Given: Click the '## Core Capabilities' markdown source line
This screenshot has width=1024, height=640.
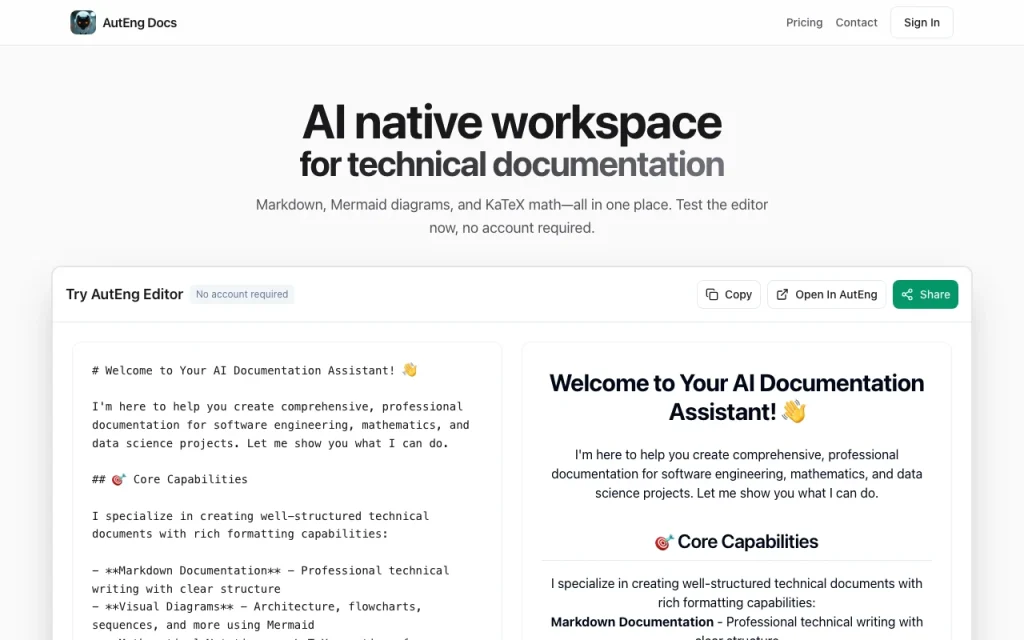Looking at the screenshot, I should point(170,479).
